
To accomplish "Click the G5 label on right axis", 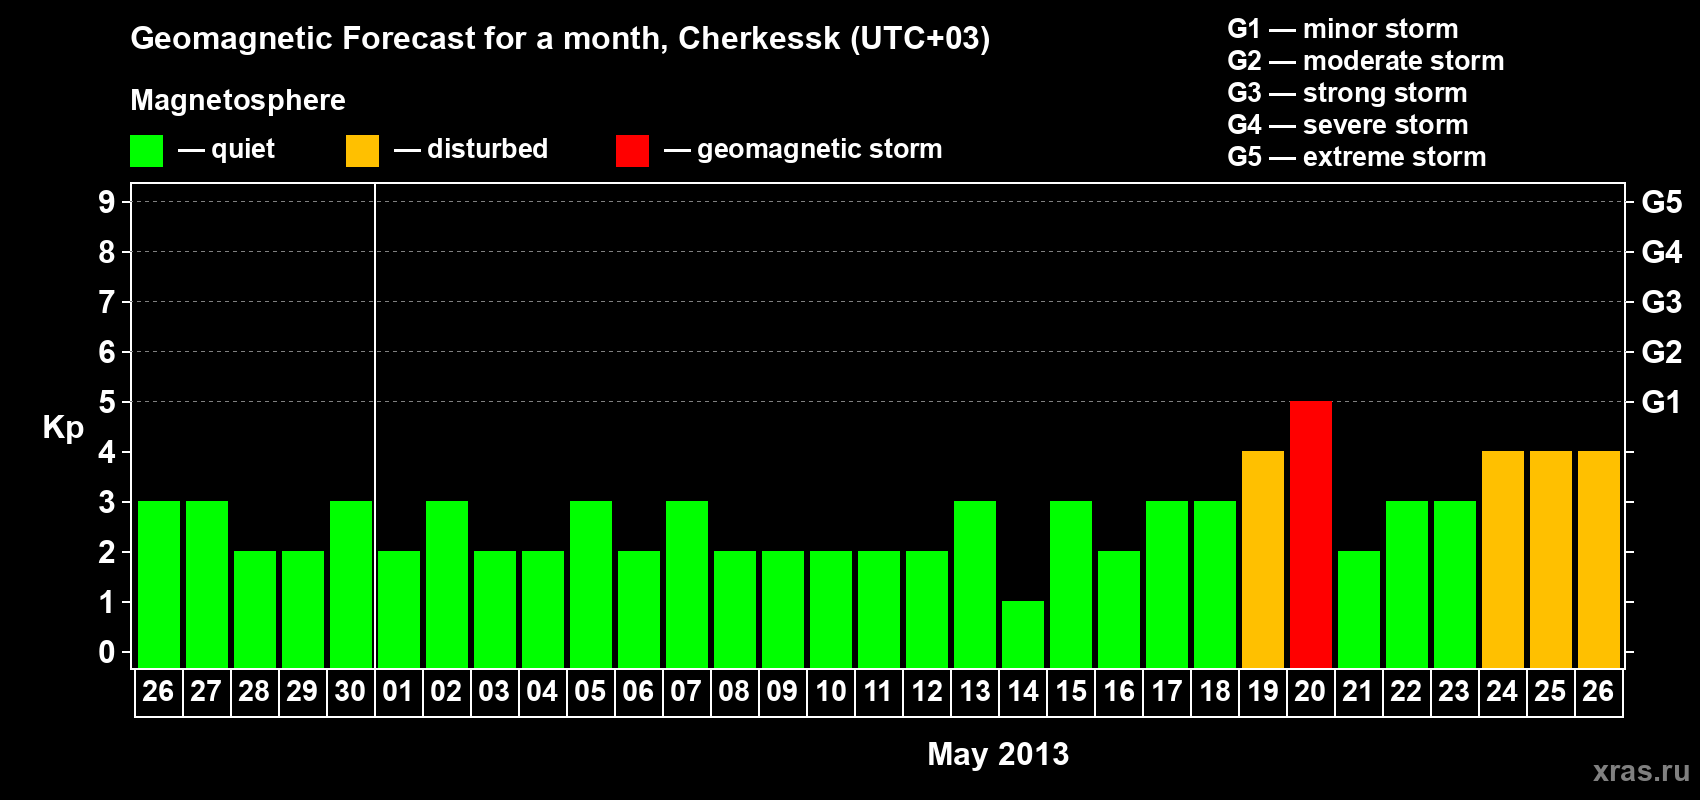I will pos(1662,202).
